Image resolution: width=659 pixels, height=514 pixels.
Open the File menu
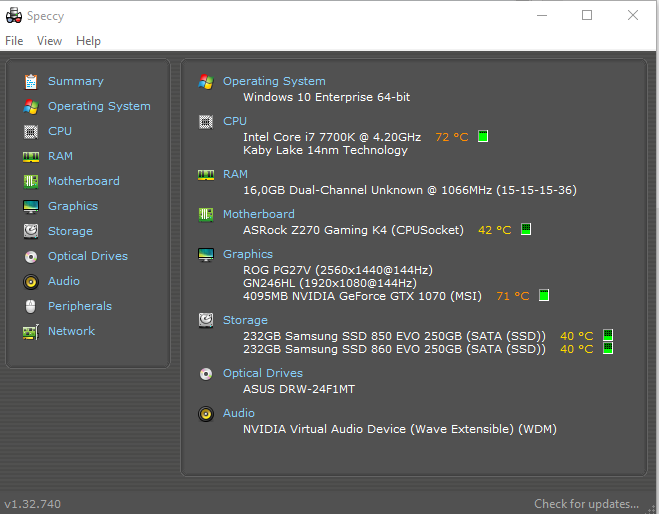14,41
